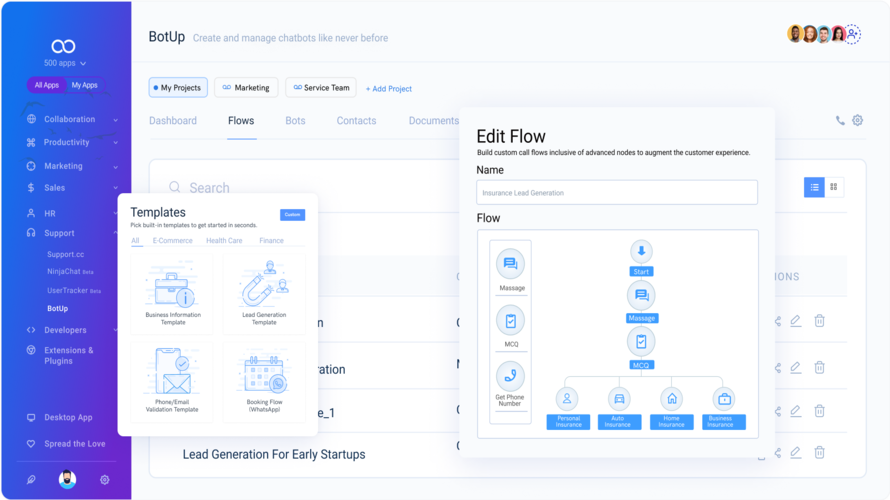Click Auto Insurance node
890x500 pixels.
[x=619, y=408]
